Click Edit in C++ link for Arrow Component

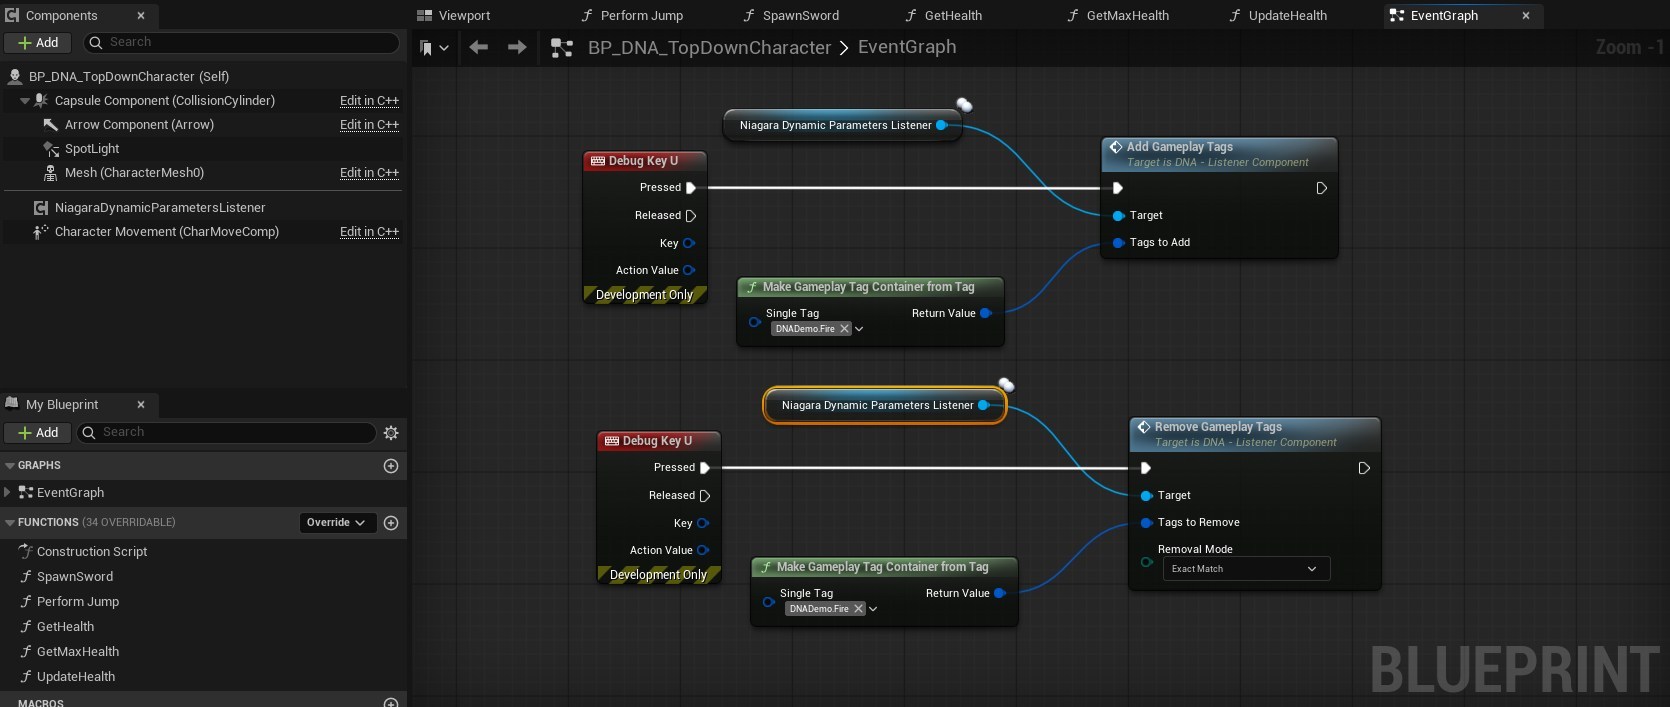[x=369, y=125]
